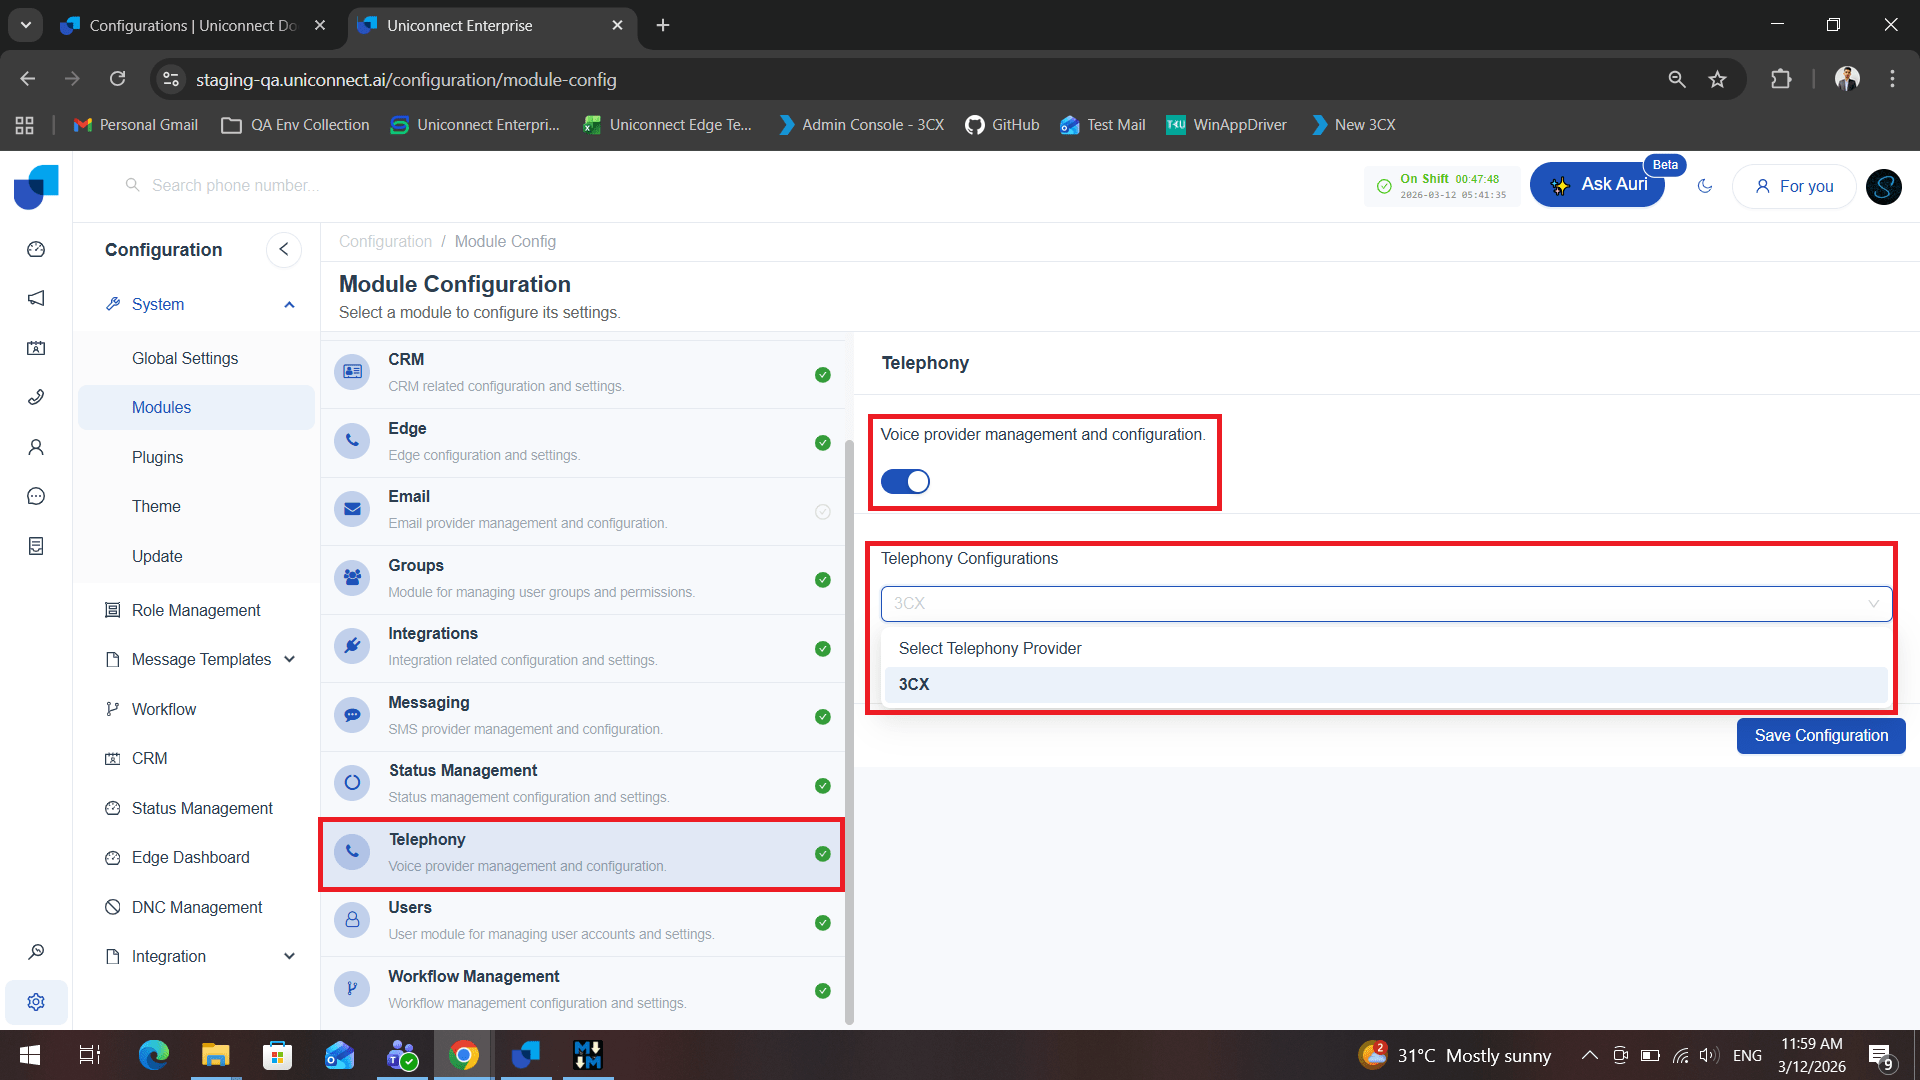Open the Ask Auri assistant
The width and height of the screenshot is (1920, 1080).
click(1597, 185)
